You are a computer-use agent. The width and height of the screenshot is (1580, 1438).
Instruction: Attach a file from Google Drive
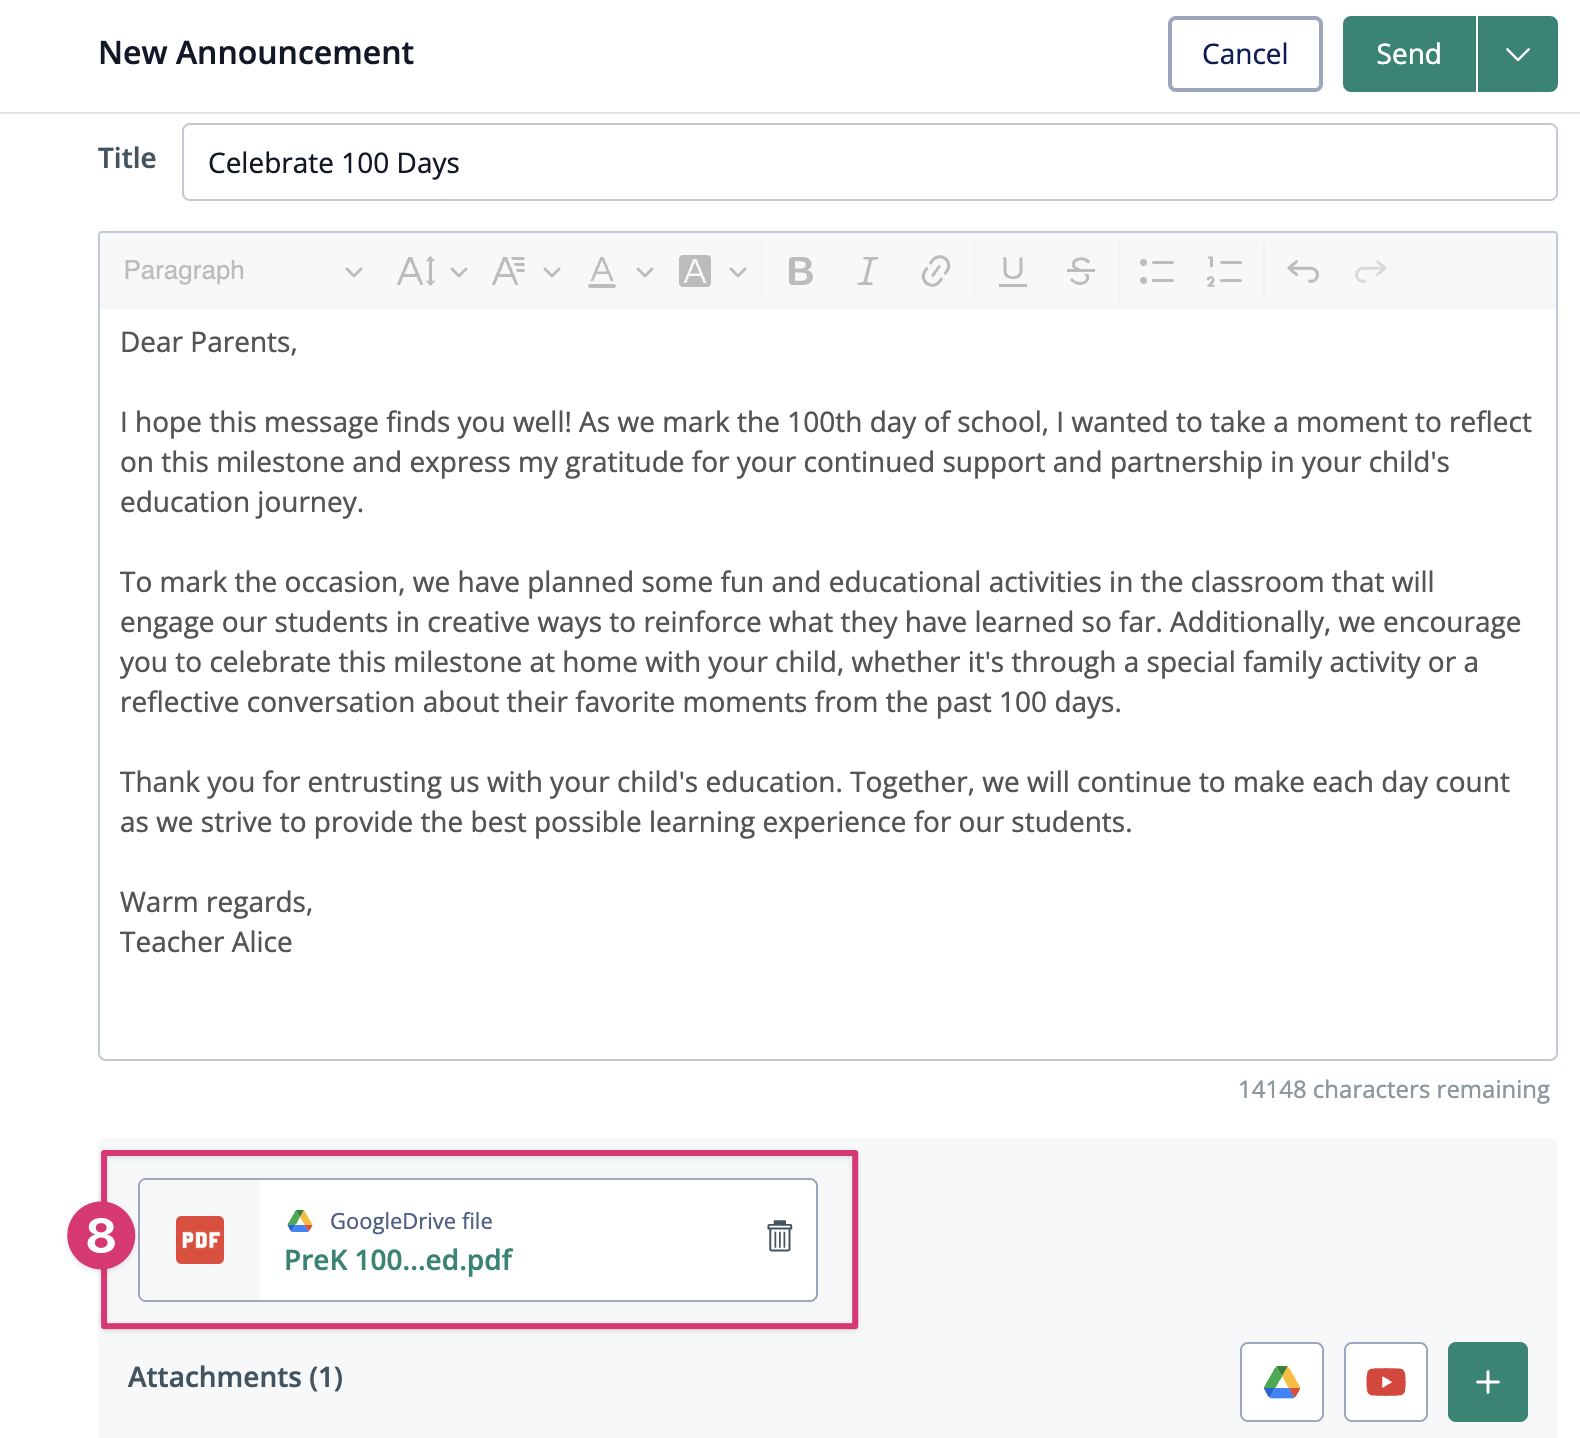tap(1281, 1381)
